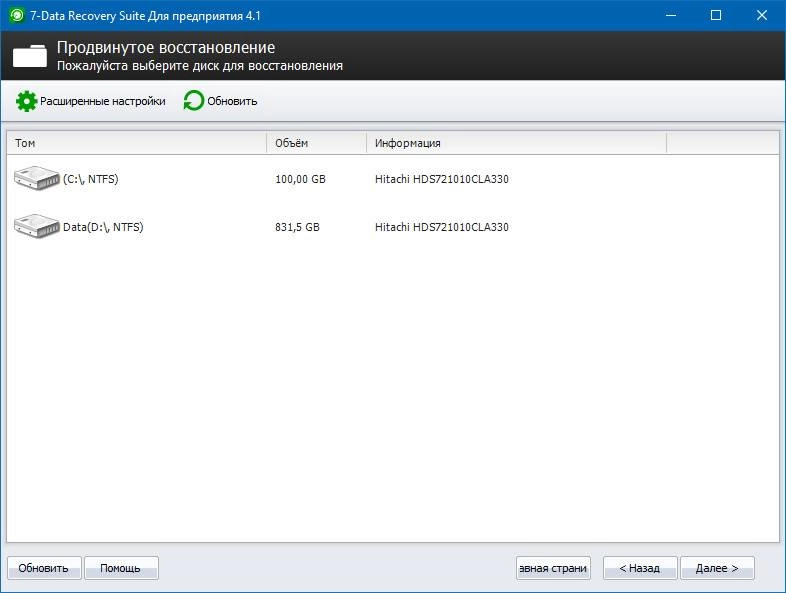Screen dimensions: 786x593
Task: Click Hitachi info cell in C:\ row
Action: click(x=442, y=179)
